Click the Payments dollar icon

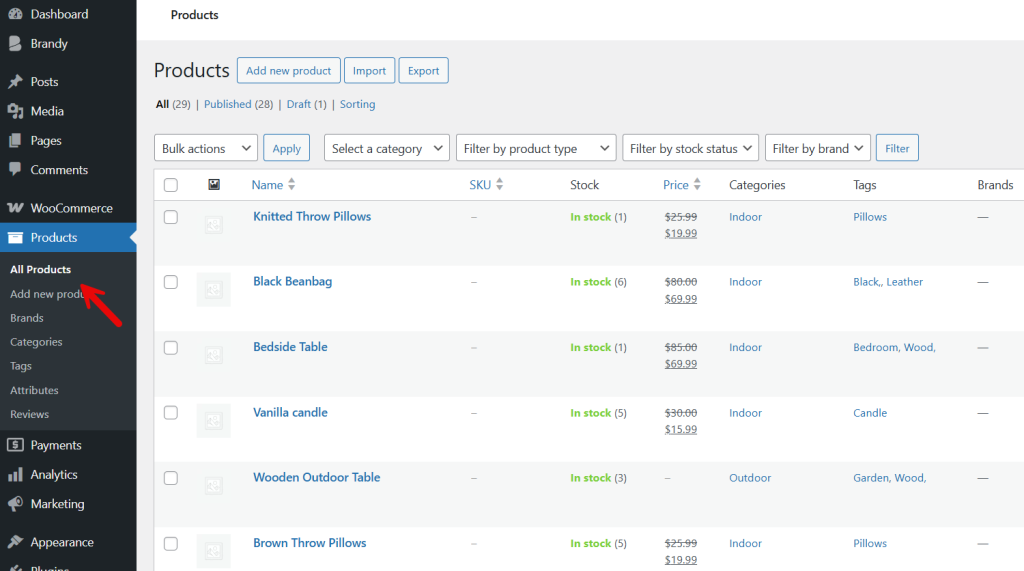coord(15,445)
